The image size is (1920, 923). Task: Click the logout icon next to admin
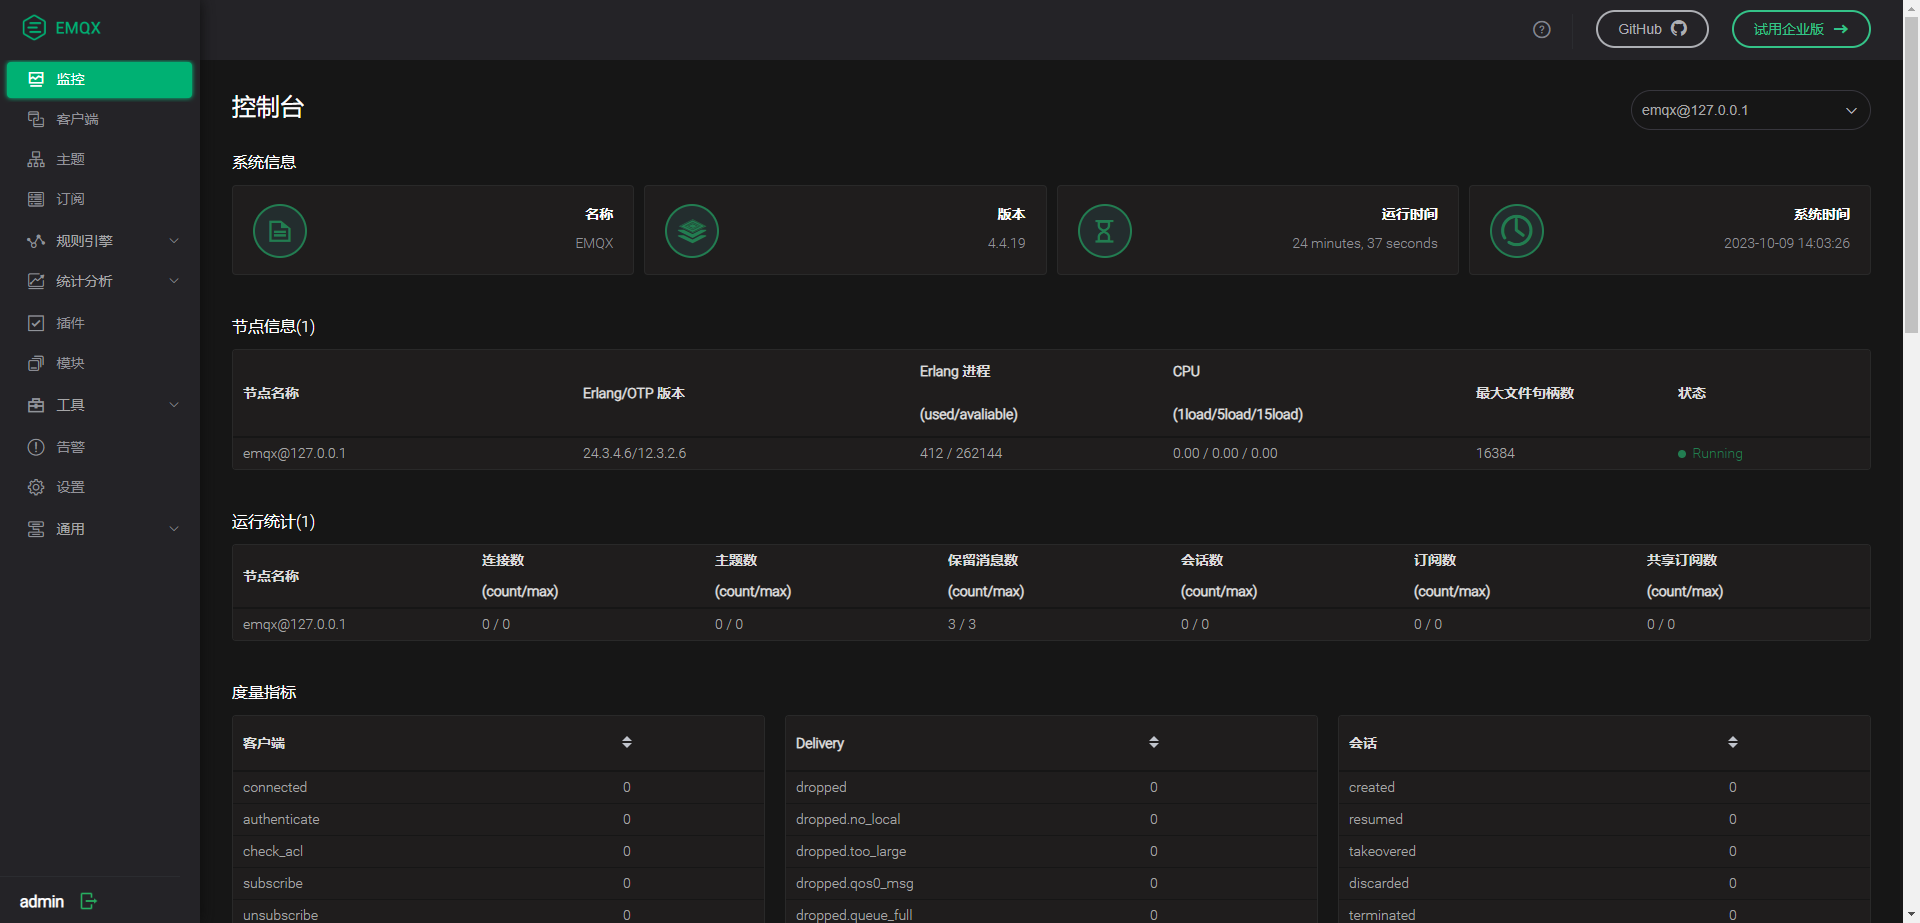(88, 901)
